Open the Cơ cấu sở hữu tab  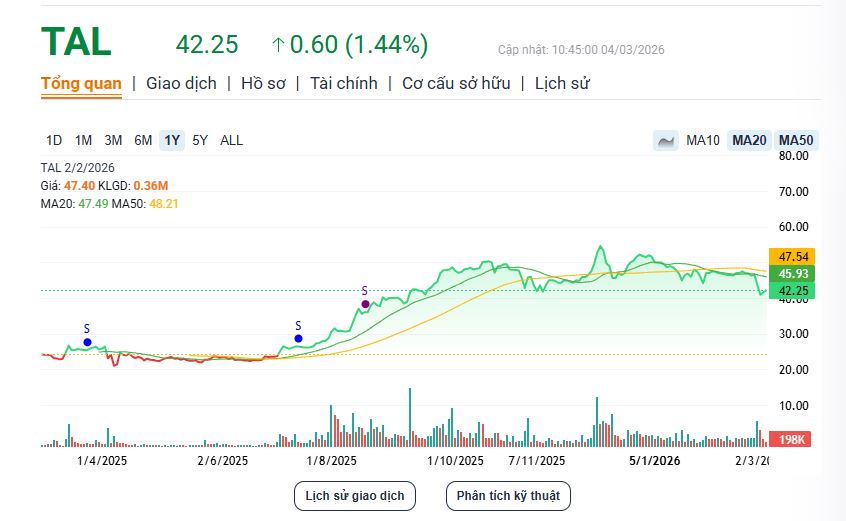point(456,84)
